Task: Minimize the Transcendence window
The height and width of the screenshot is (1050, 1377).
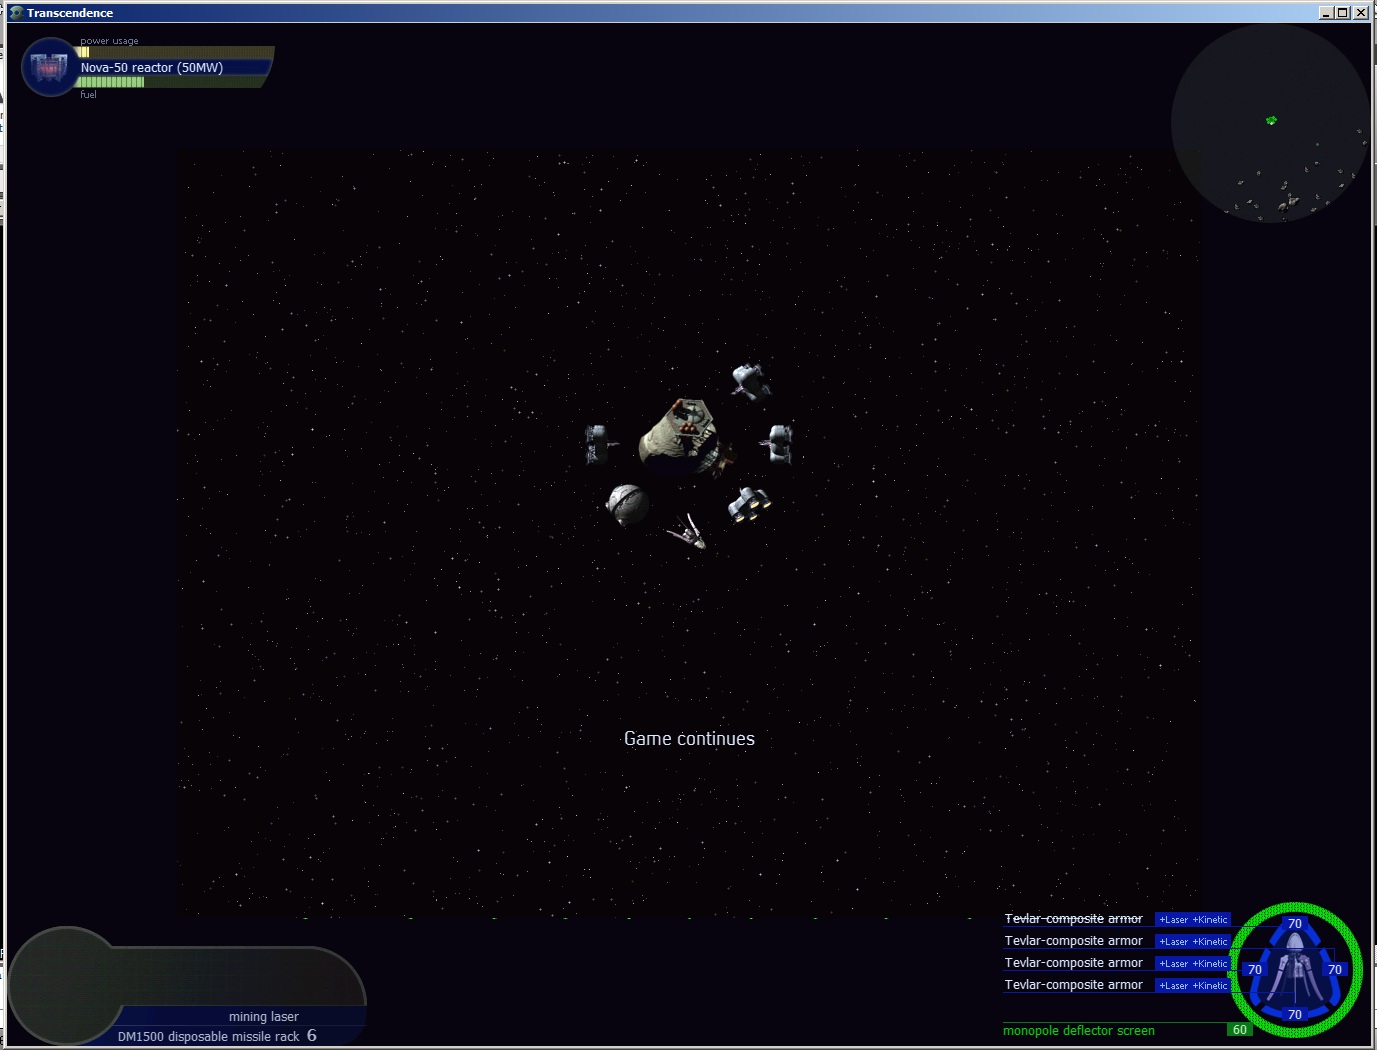Action: (1326, 13)
